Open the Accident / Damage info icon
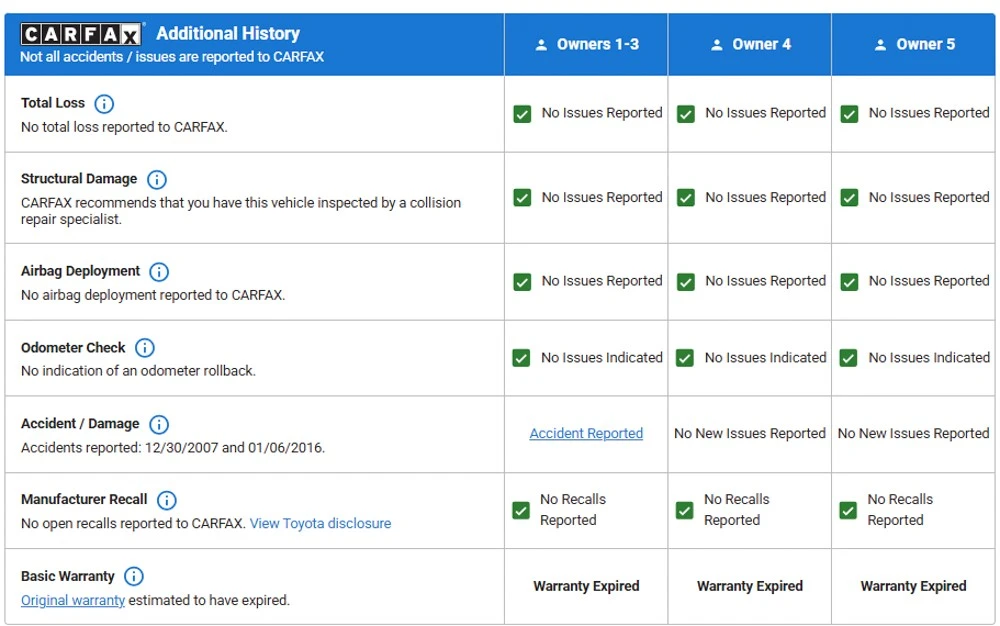 [159, 425]
